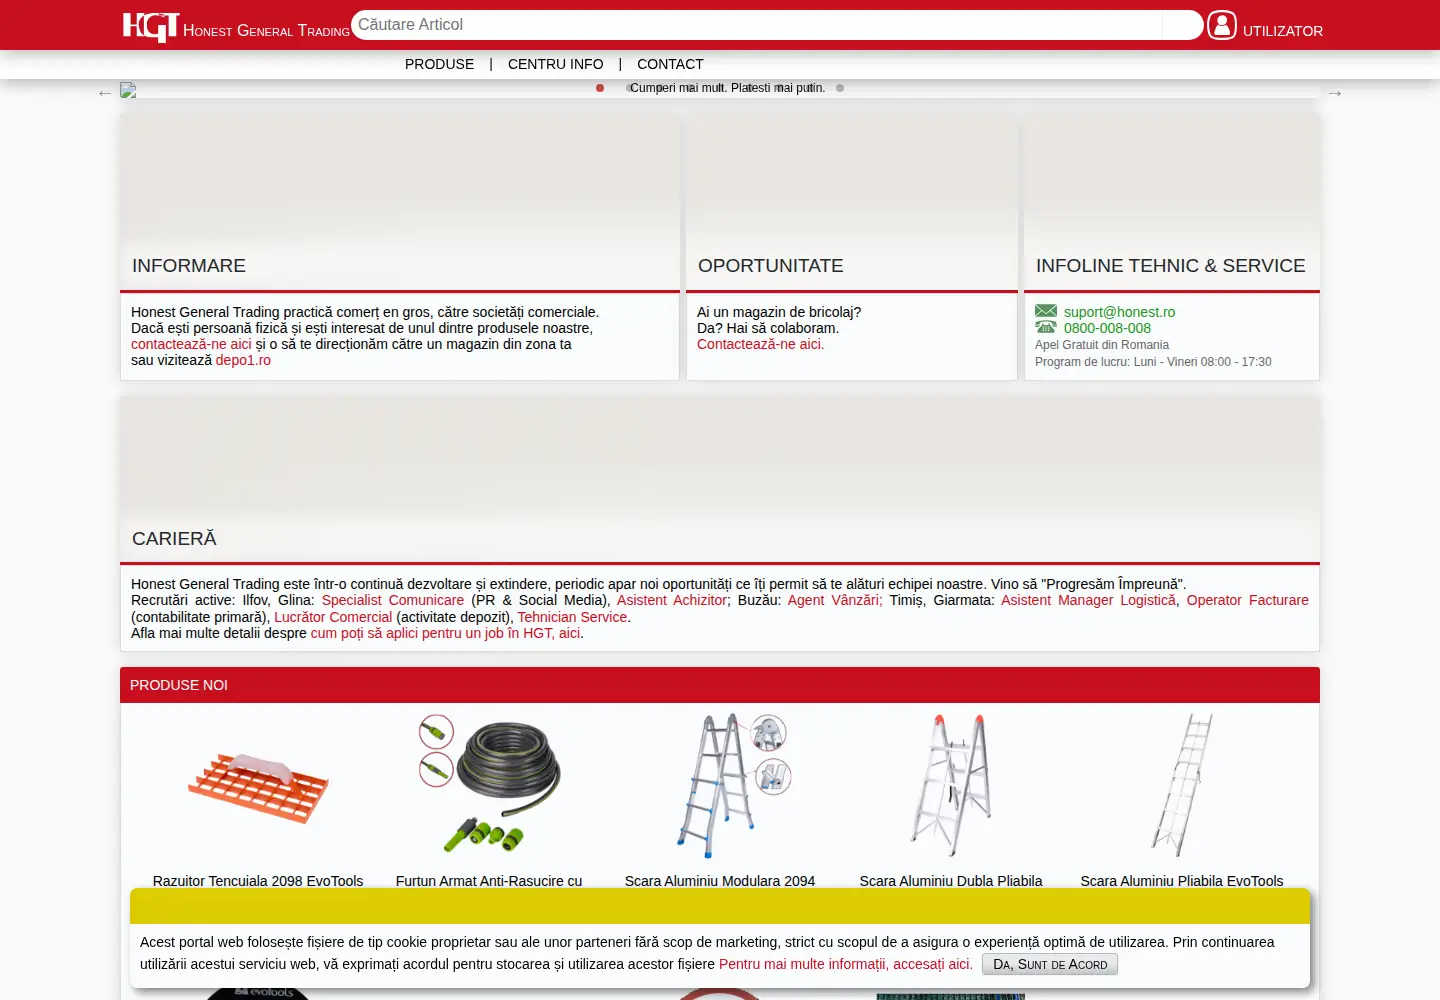
Task: Open the user account icon
Action: point(1222,25)
